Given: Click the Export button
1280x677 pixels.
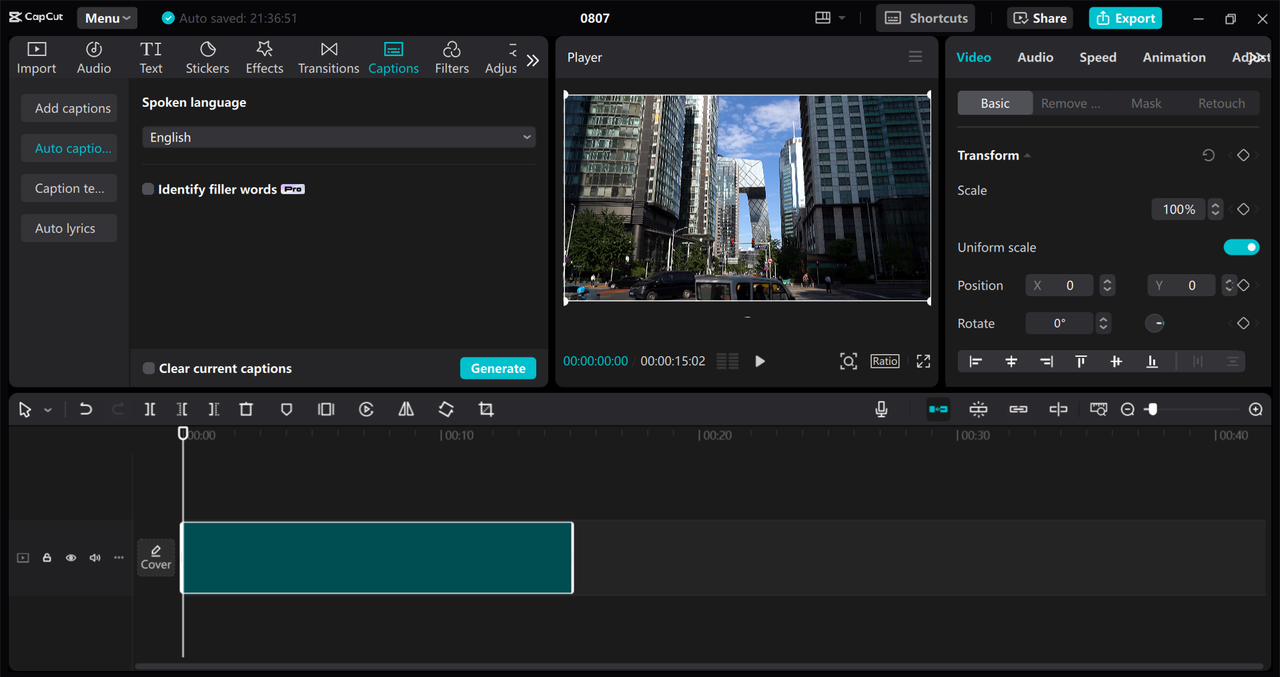Looking at the screenshot, I should pyautogui.click(x=1125, y=18).
